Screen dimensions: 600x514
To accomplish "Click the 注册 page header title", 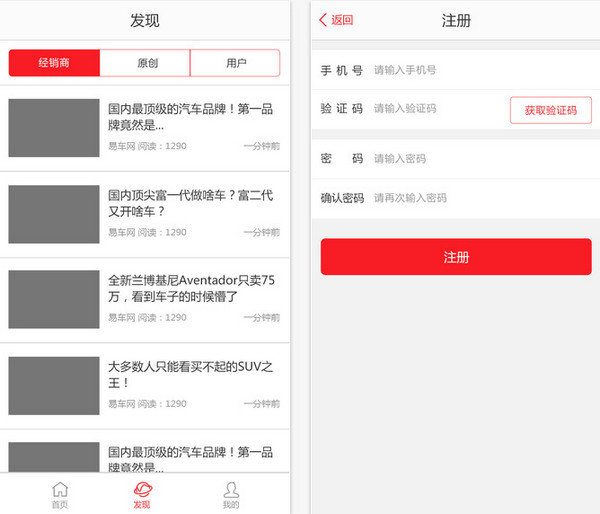I will [x=456, y=20].
